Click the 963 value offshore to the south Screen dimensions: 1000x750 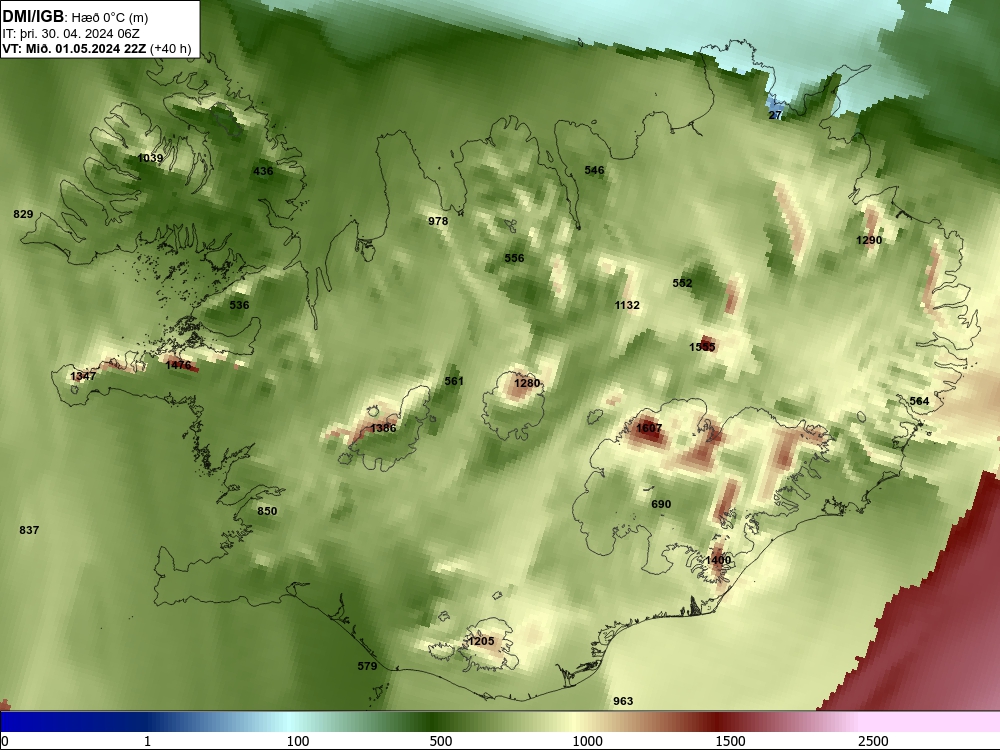point(623,702)
